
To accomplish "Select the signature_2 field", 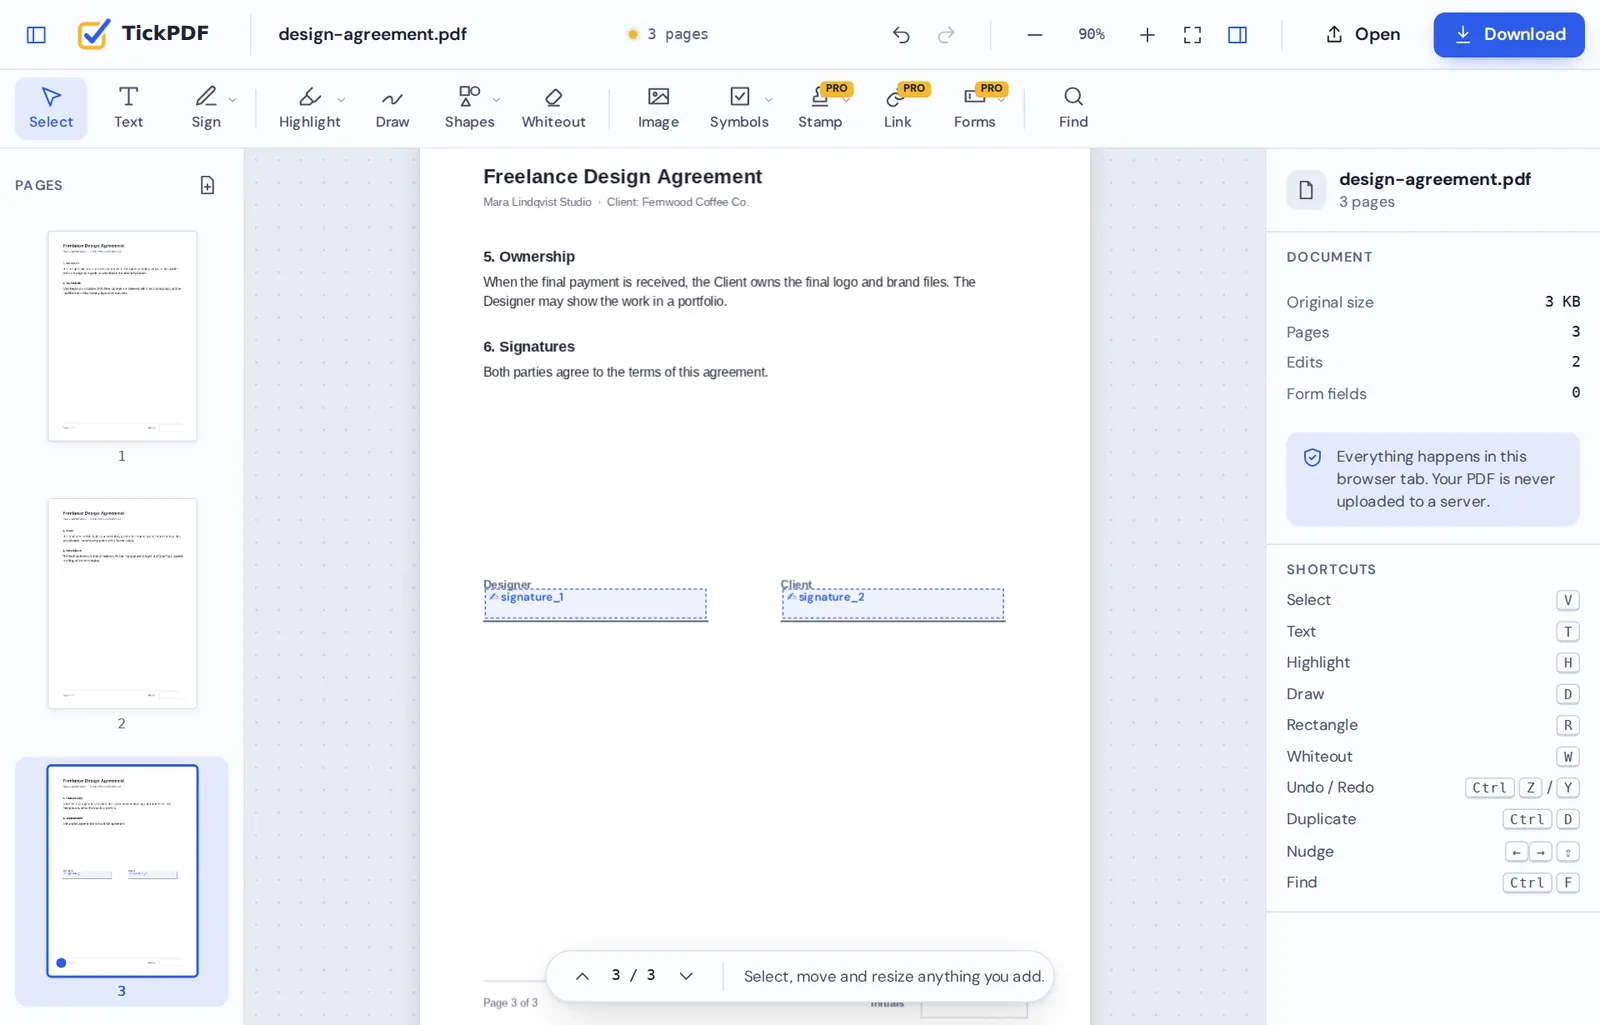I will point(893,603).
